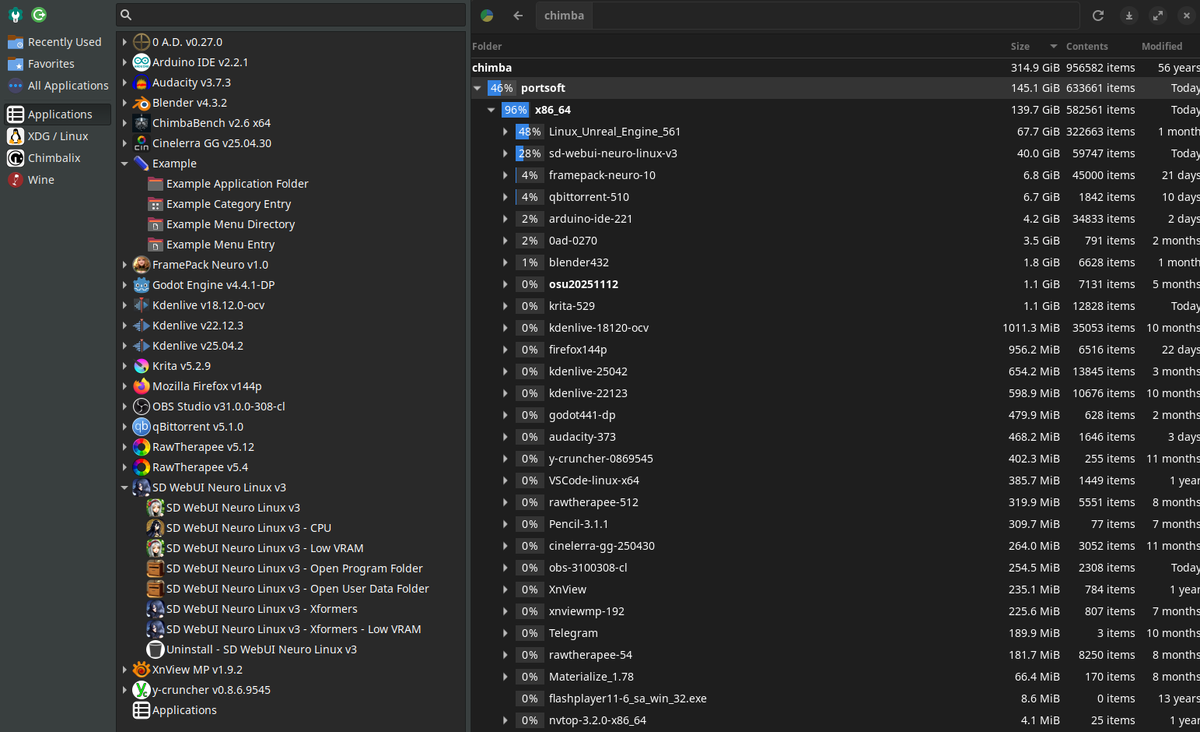1200x732 pixels.
Task: Click the Cinelerra GG app icon
Action: point(142,143)
